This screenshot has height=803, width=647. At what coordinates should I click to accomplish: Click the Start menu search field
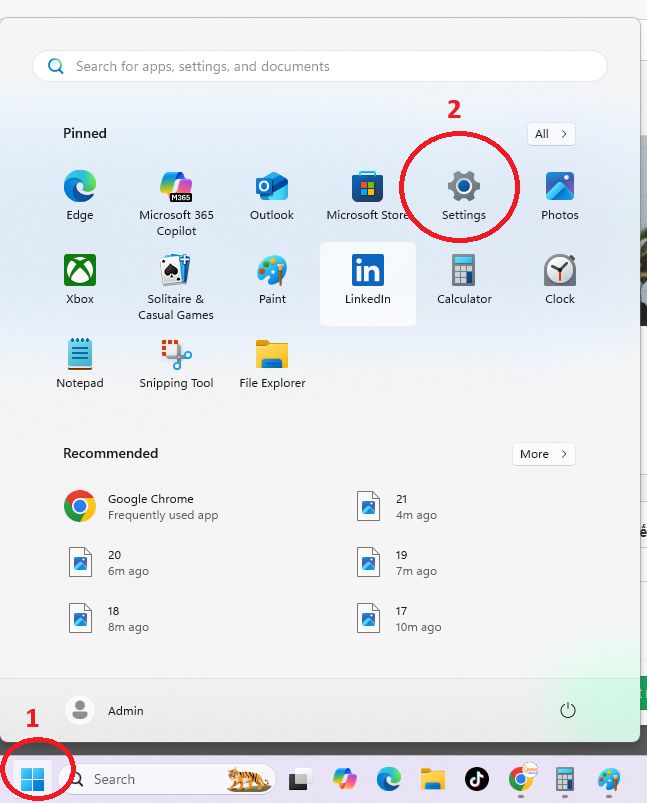coord(320,66)
